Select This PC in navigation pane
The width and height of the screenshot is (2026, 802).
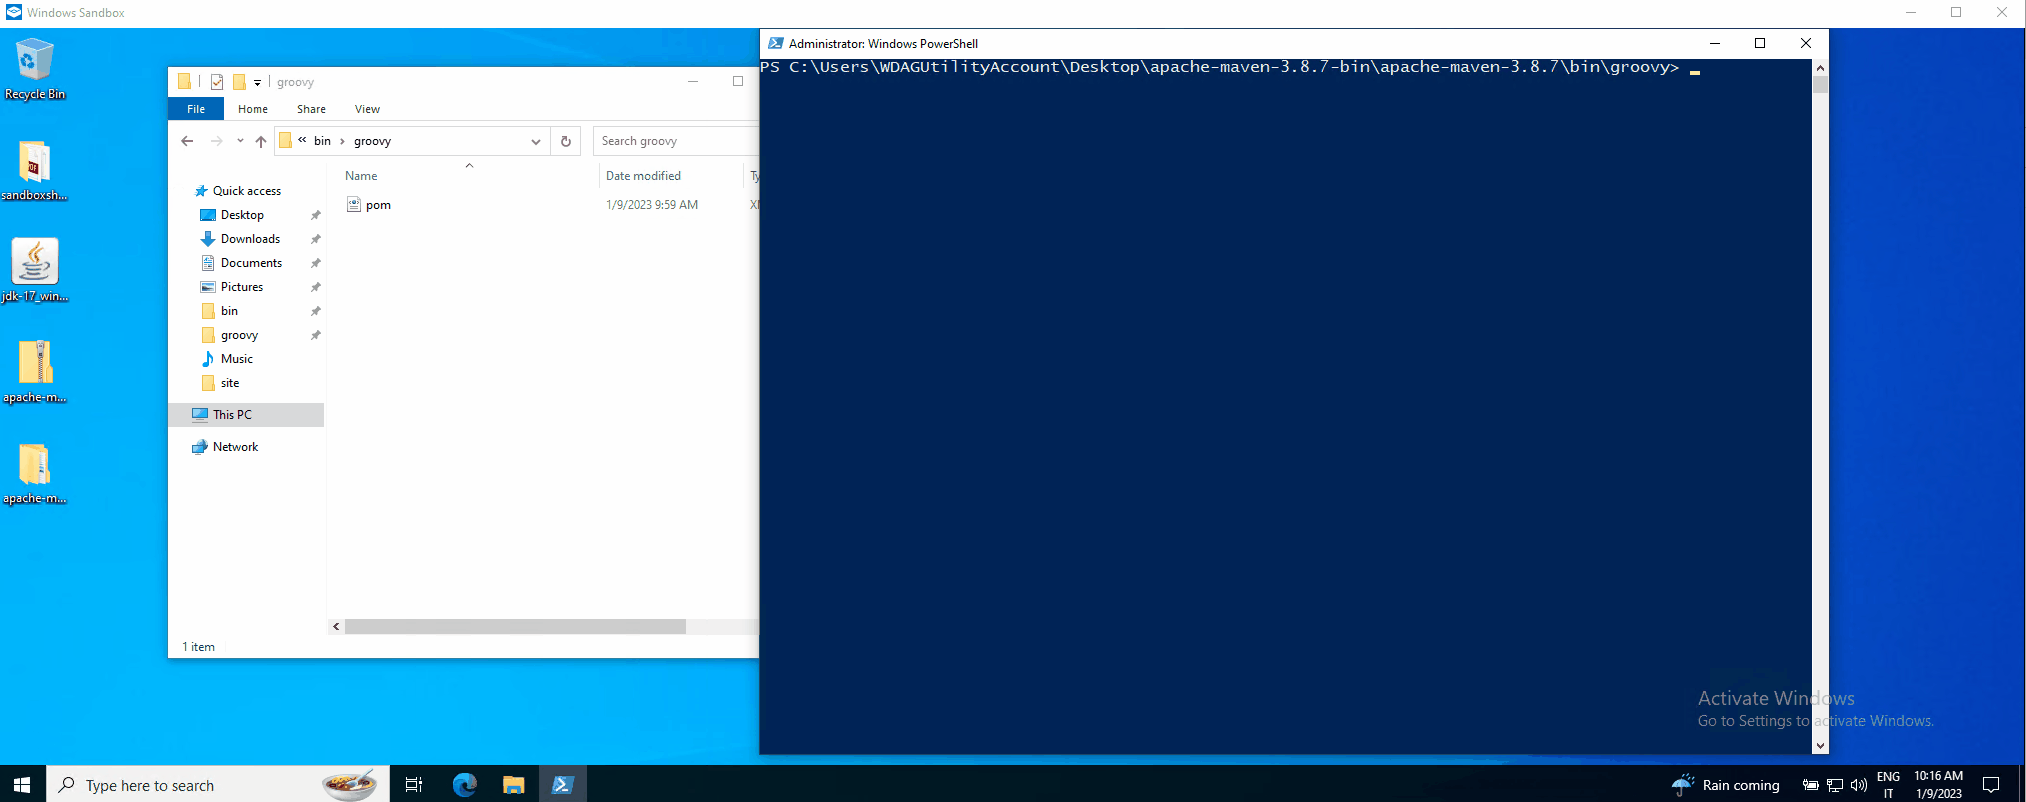pyautogui.click(x=232, y=415)
